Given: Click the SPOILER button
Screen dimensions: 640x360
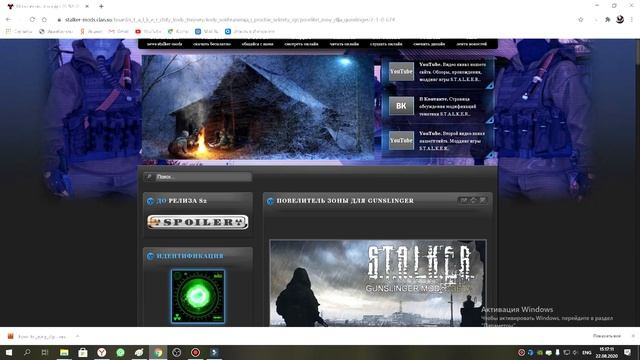Looking at the screenshot, I should 198,222.
